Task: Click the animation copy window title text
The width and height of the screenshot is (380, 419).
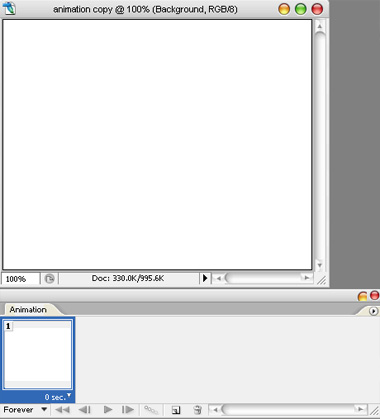Action: [145, 9]
